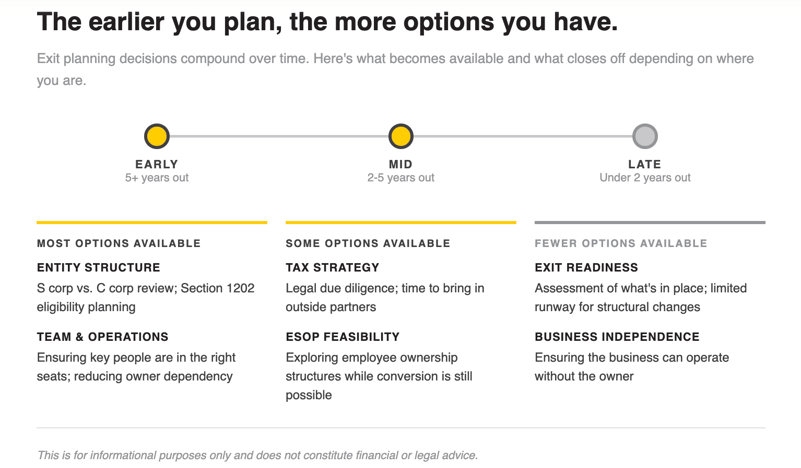Image resolution: width=801 pixels, height=468 pixels.
Task: Click the Exit Readiness heading
Action: [x=586, y=268]
